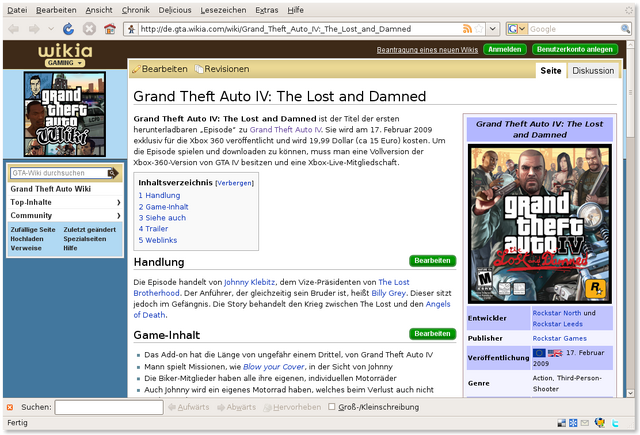The width and height of the screenshot is (640, 435).
Task: Click Bearbeiten button next to Game-Inhalt
Action: 432,334
